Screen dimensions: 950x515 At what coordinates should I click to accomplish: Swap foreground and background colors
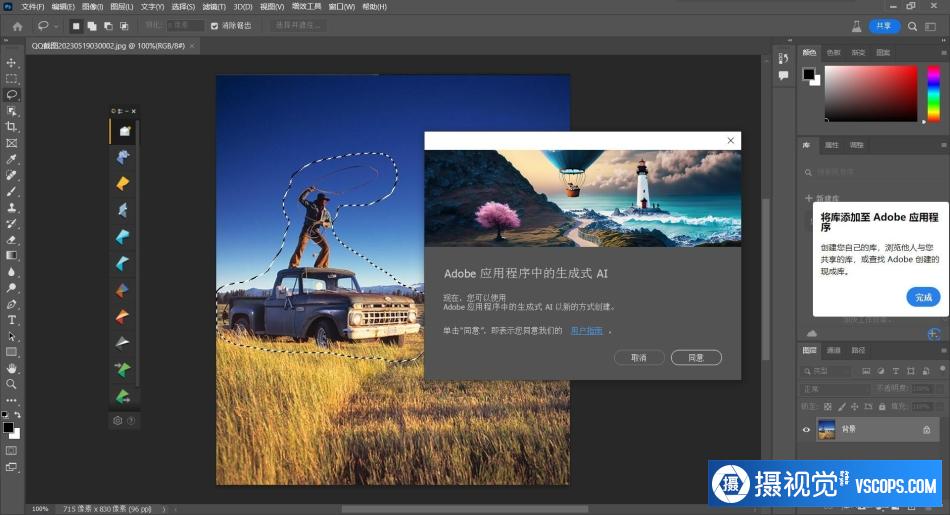tap(18, 415)
